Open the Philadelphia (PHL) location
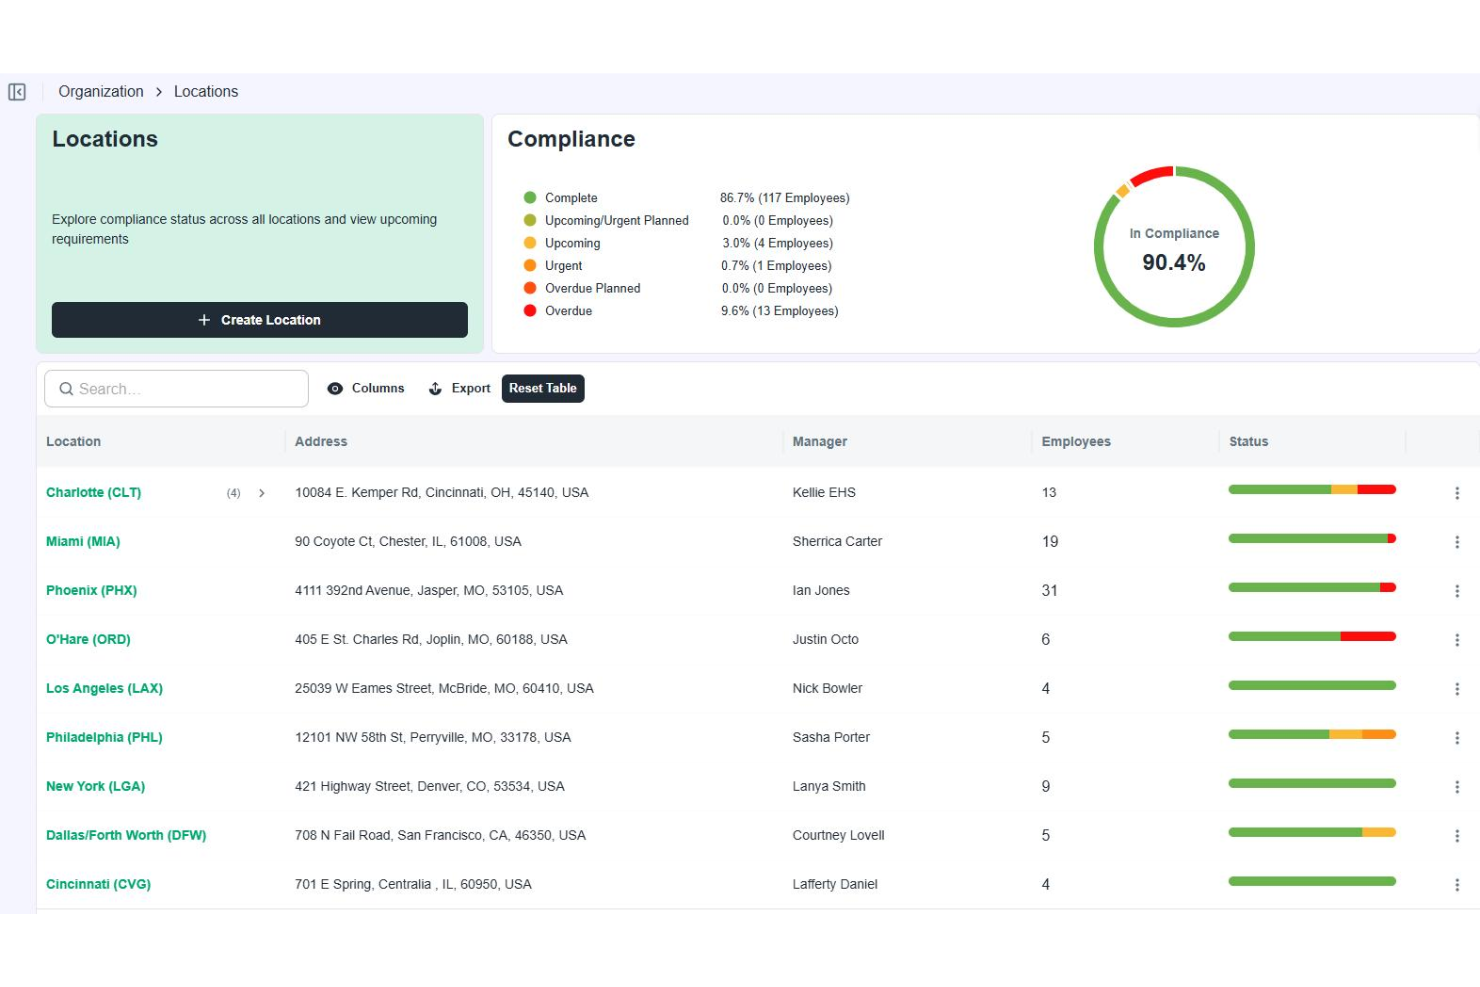The image size is (1480, 987). tap(104, 737)
